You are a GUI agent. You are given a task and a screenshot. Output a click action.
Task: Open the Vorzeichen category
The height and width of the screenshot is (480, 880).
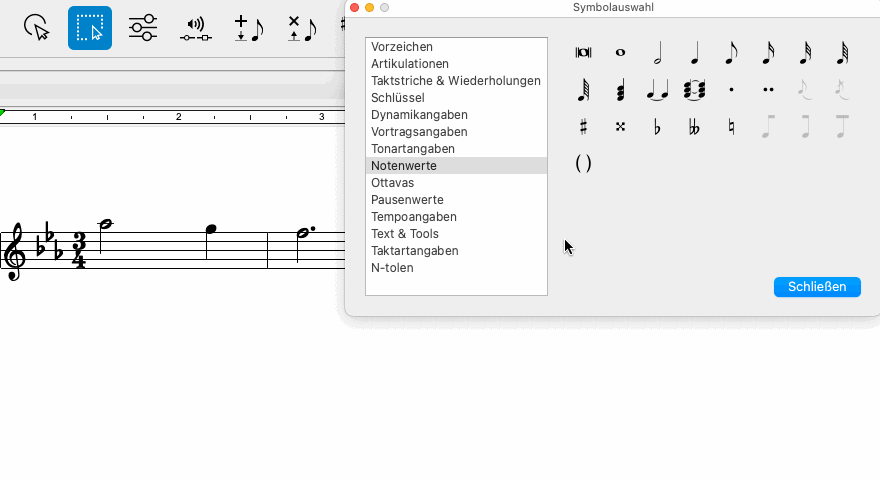point(402,47)
